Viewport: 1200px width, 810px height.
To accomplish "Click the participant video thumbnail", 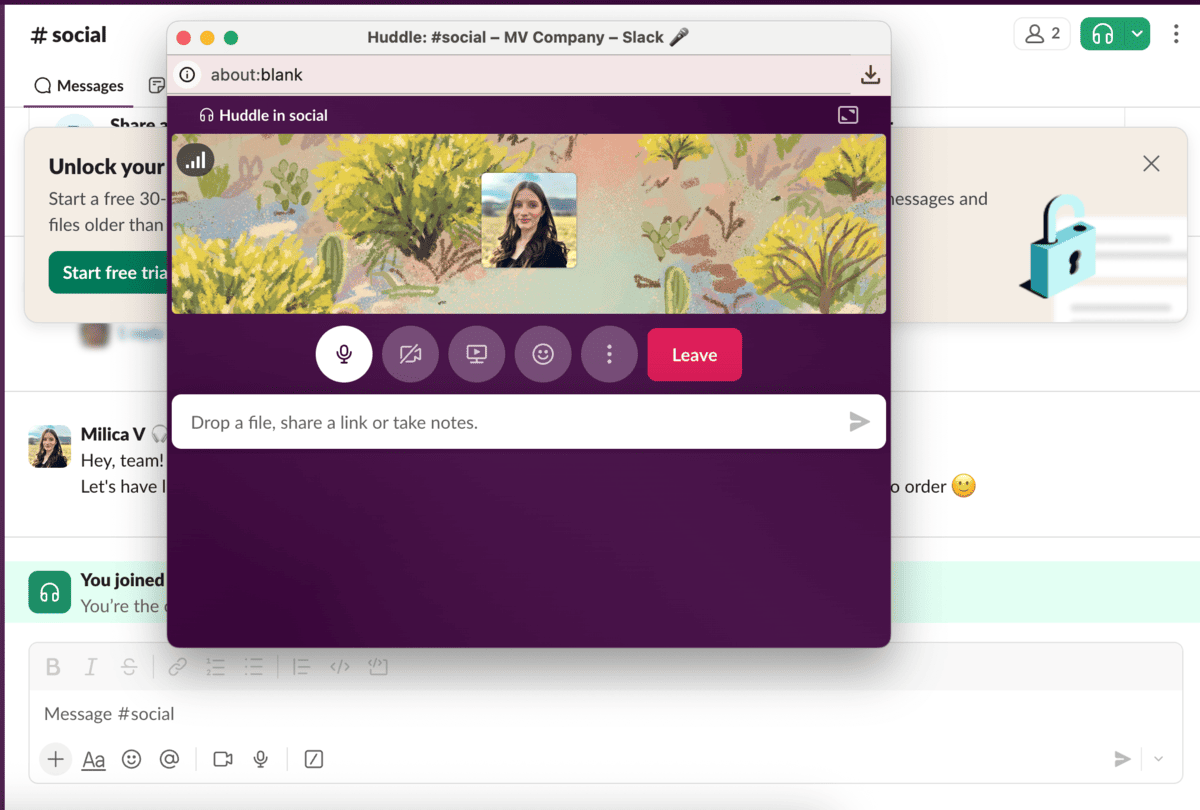I will point(529,220).
